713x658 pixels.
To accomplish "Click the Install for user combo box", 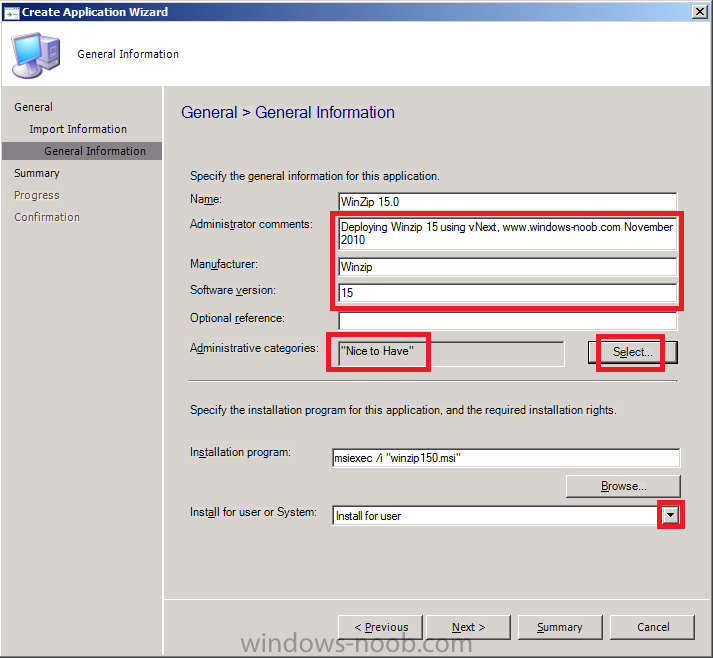I will (506, 516).
